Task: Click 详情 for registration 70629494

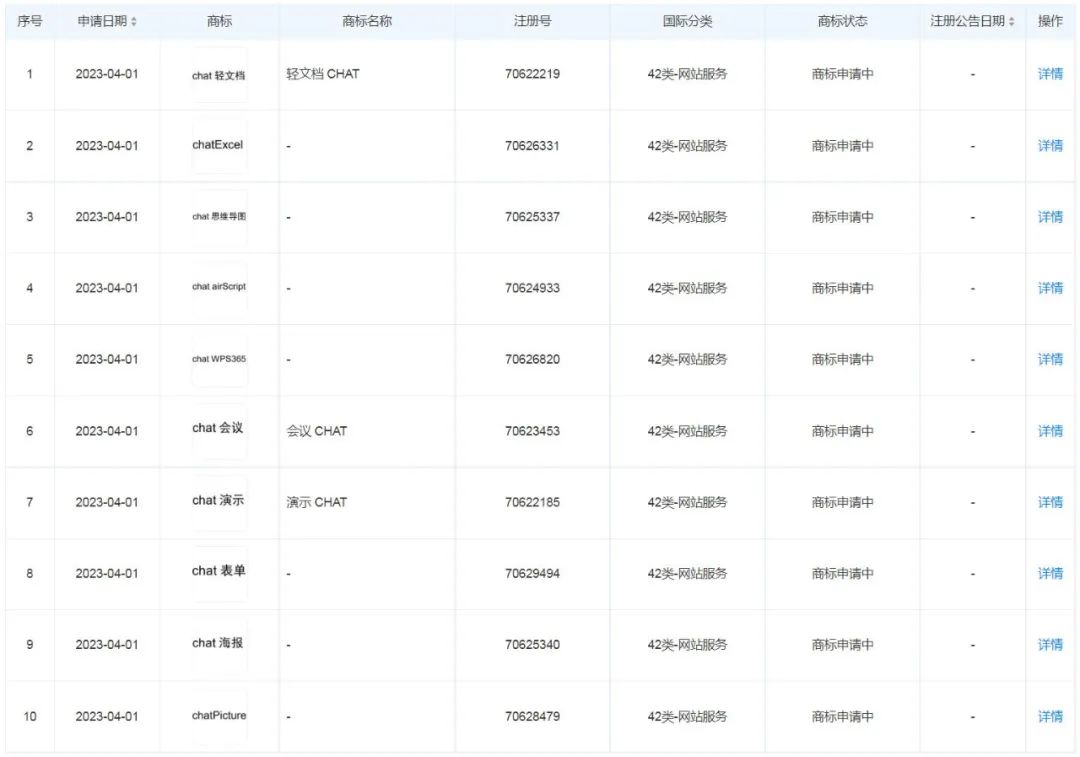Action: pos(1050,574)
